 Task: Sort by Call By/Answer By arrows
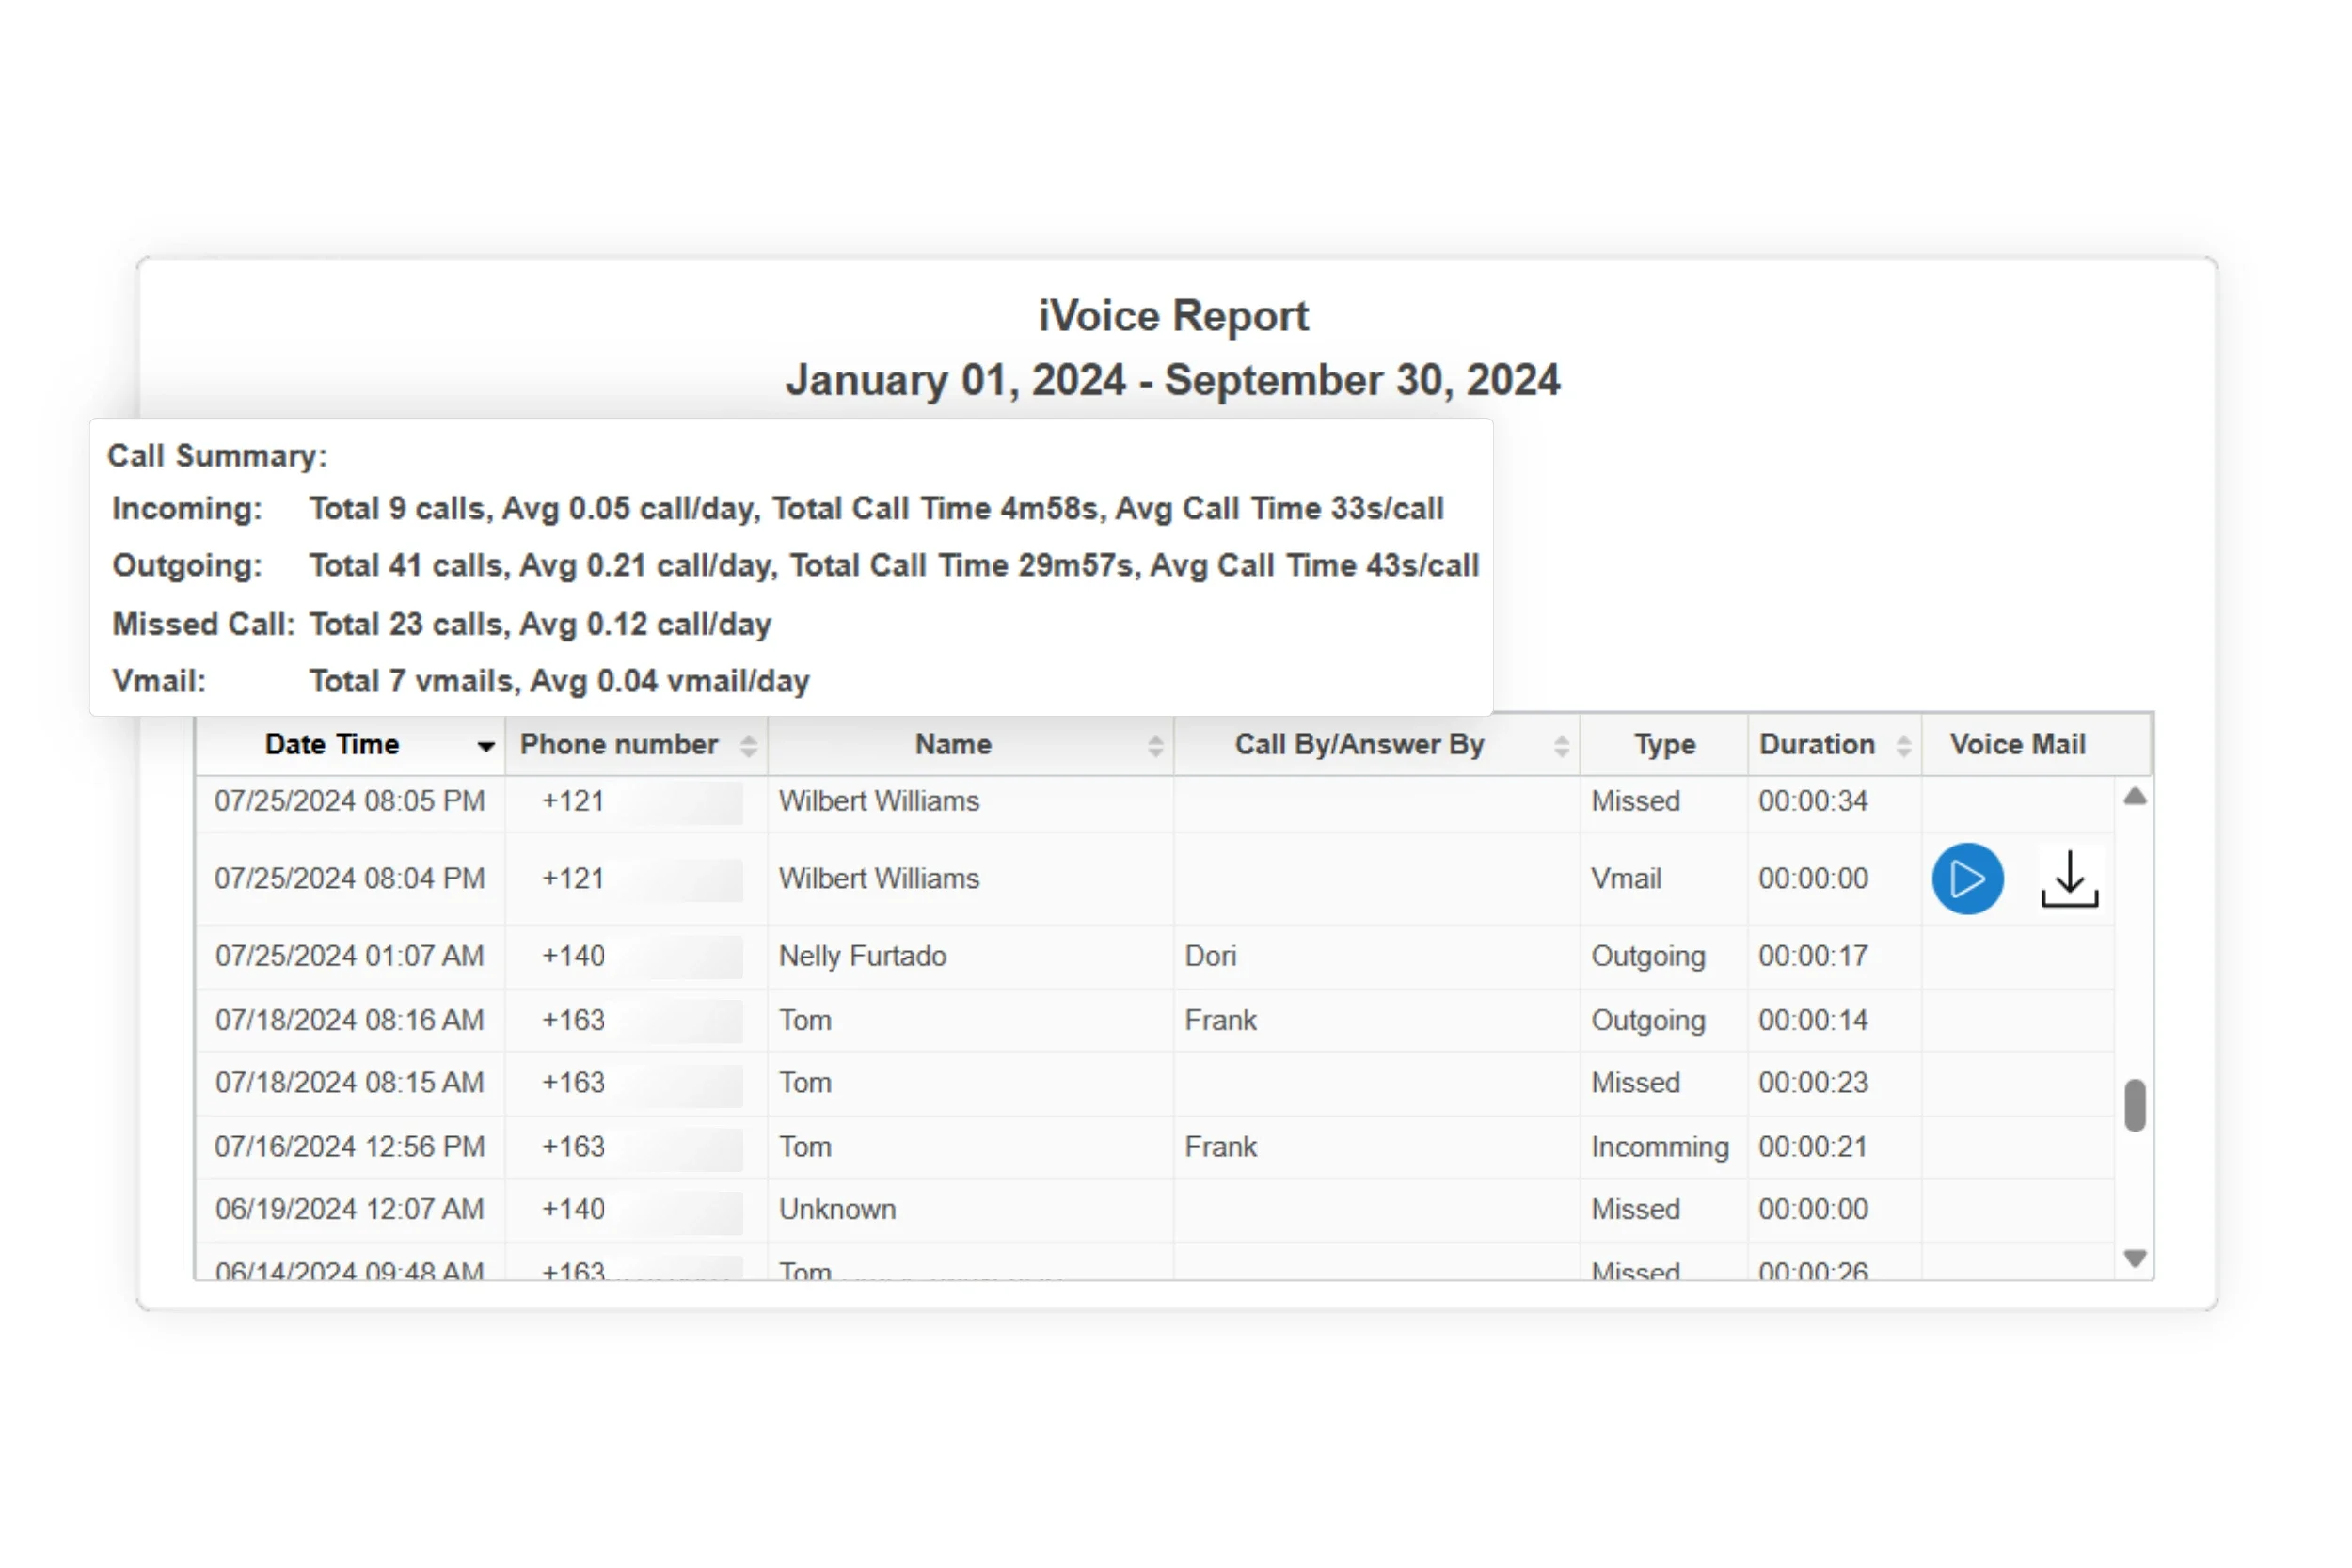pyautogui.click(x=1561, y=745)
